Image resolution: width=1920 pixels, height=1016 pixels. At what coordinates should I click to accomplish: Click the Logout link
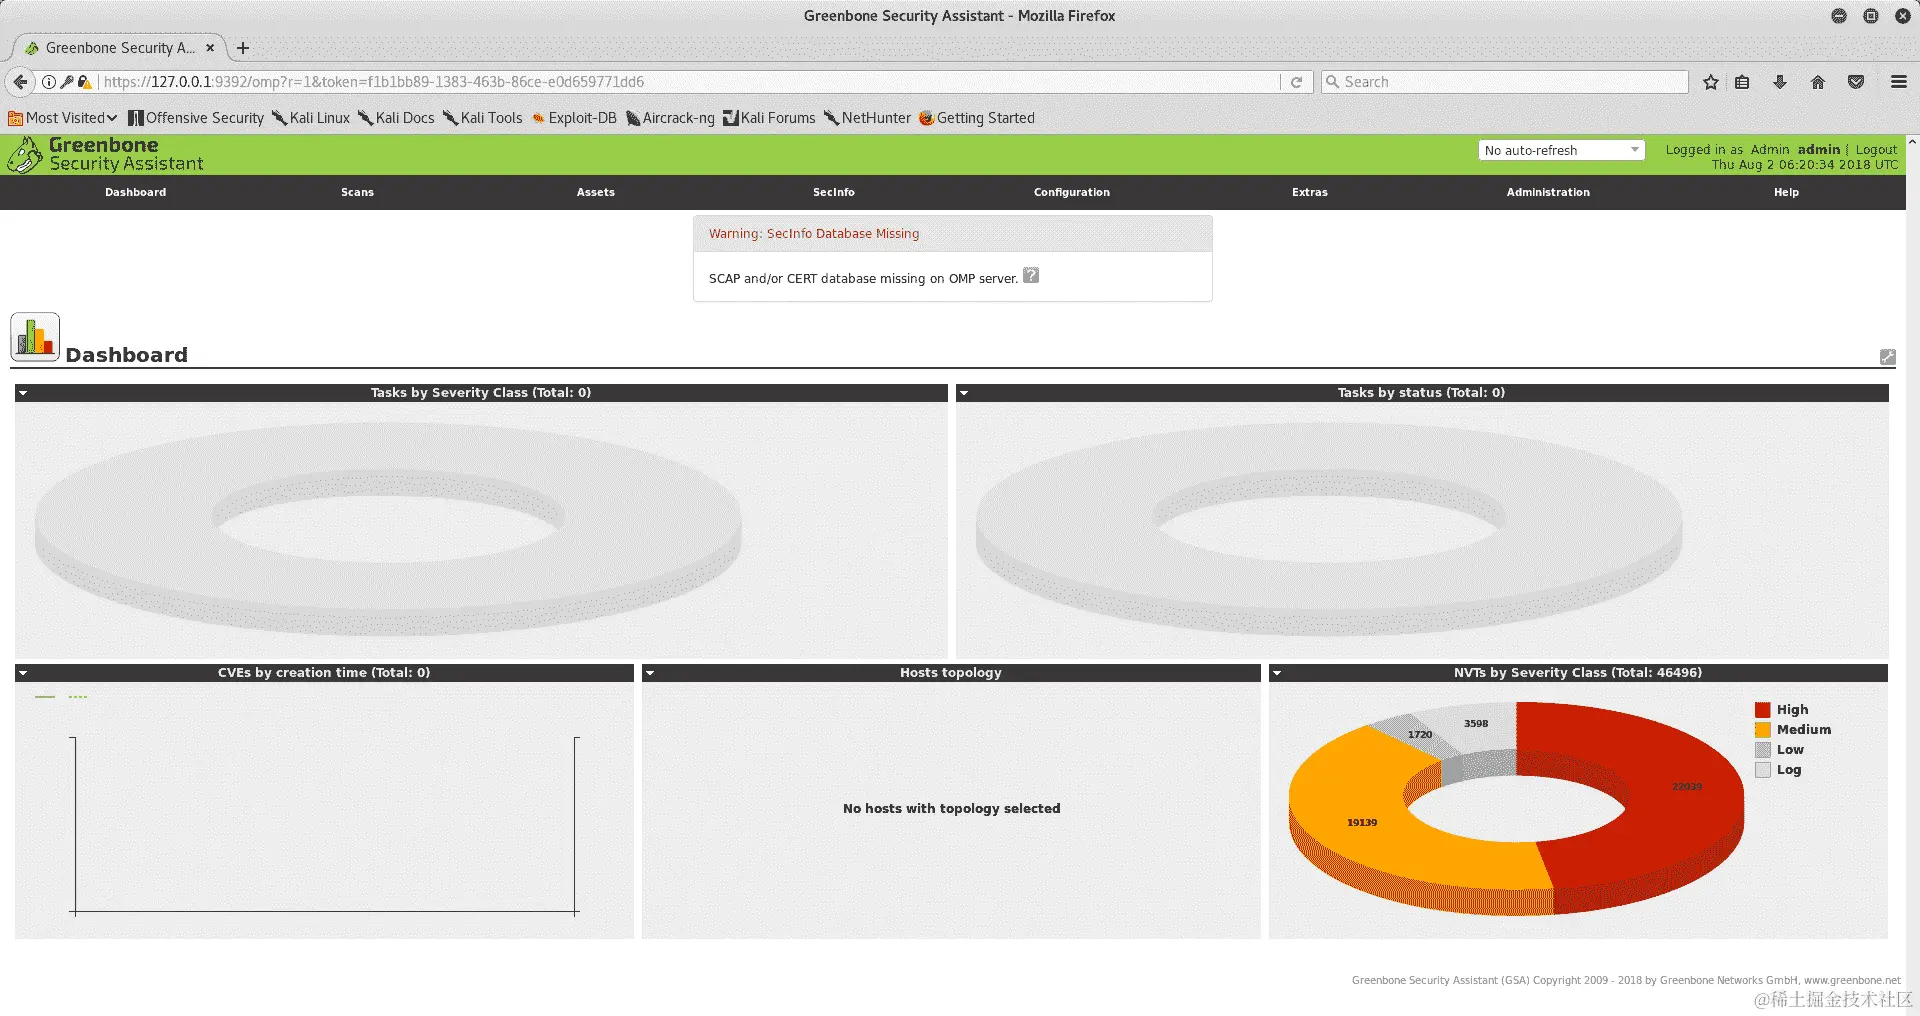tap(1876, 149)
